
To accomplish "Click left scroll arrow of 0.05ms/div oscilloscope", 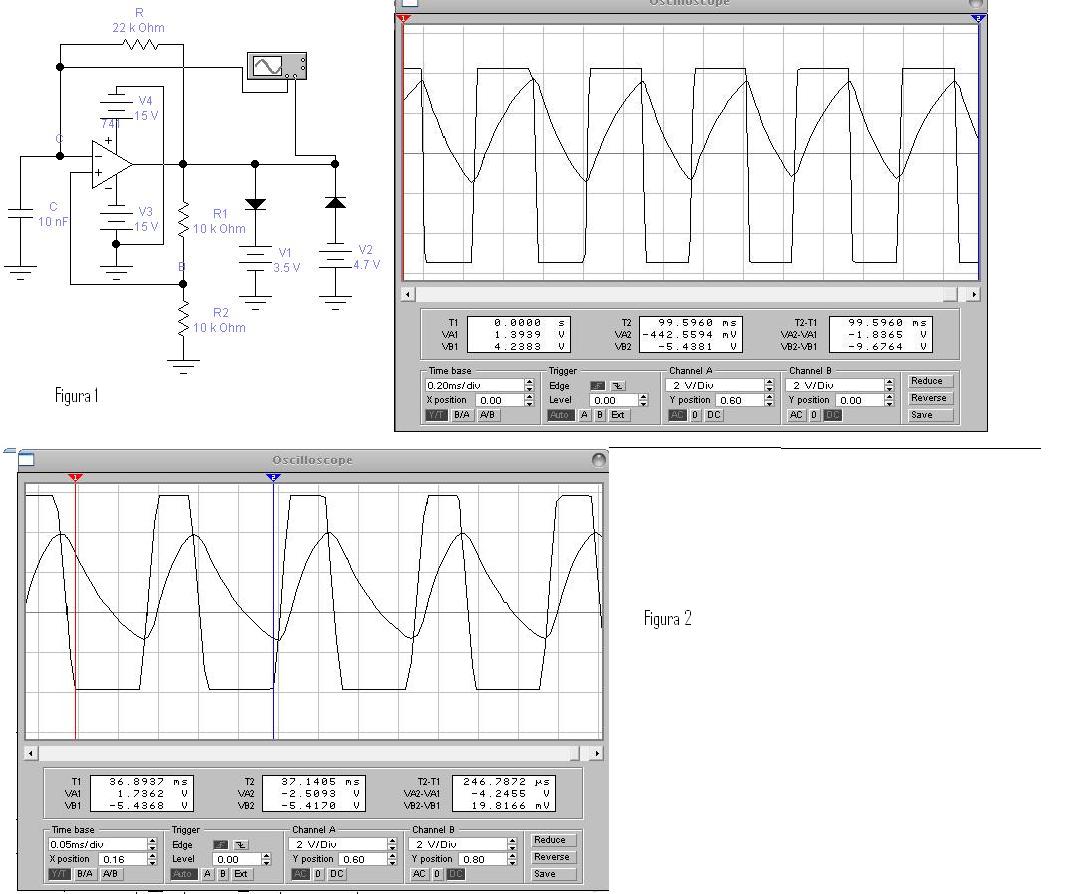I will pyautogui.click(x=31, y=753).
